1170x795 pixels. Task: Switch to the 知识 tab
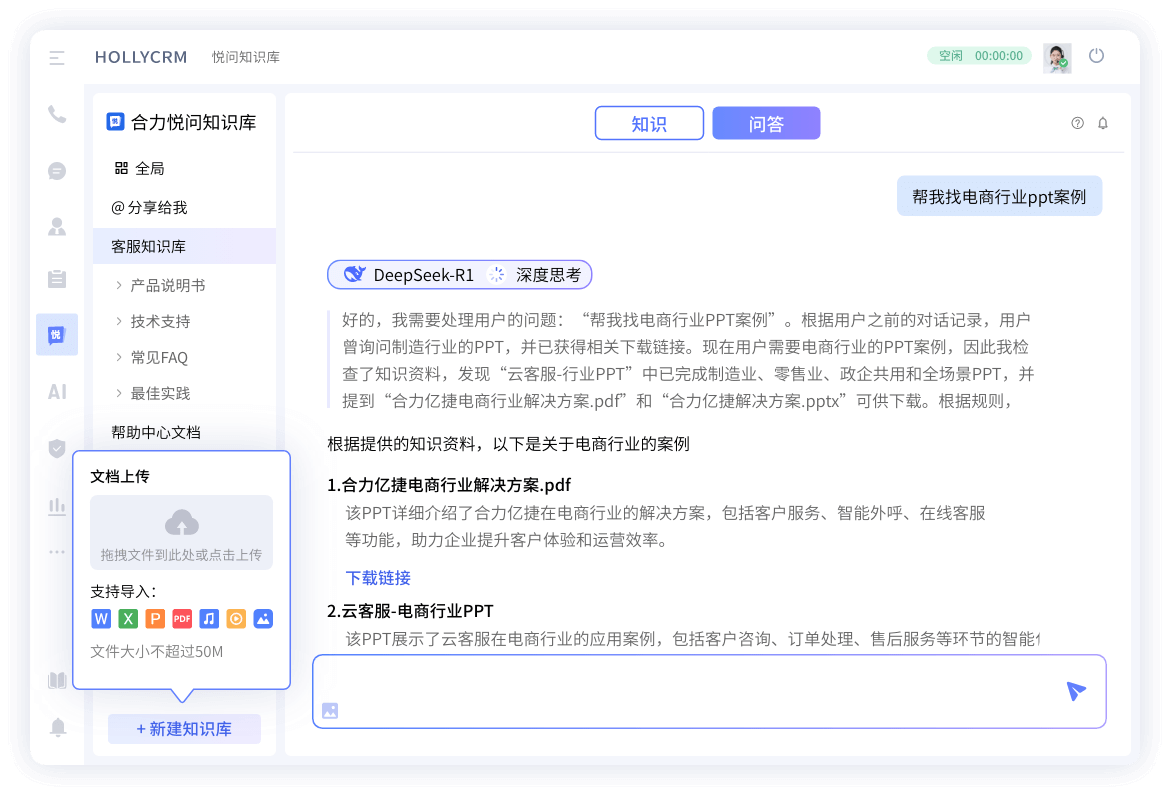point(649,123)
